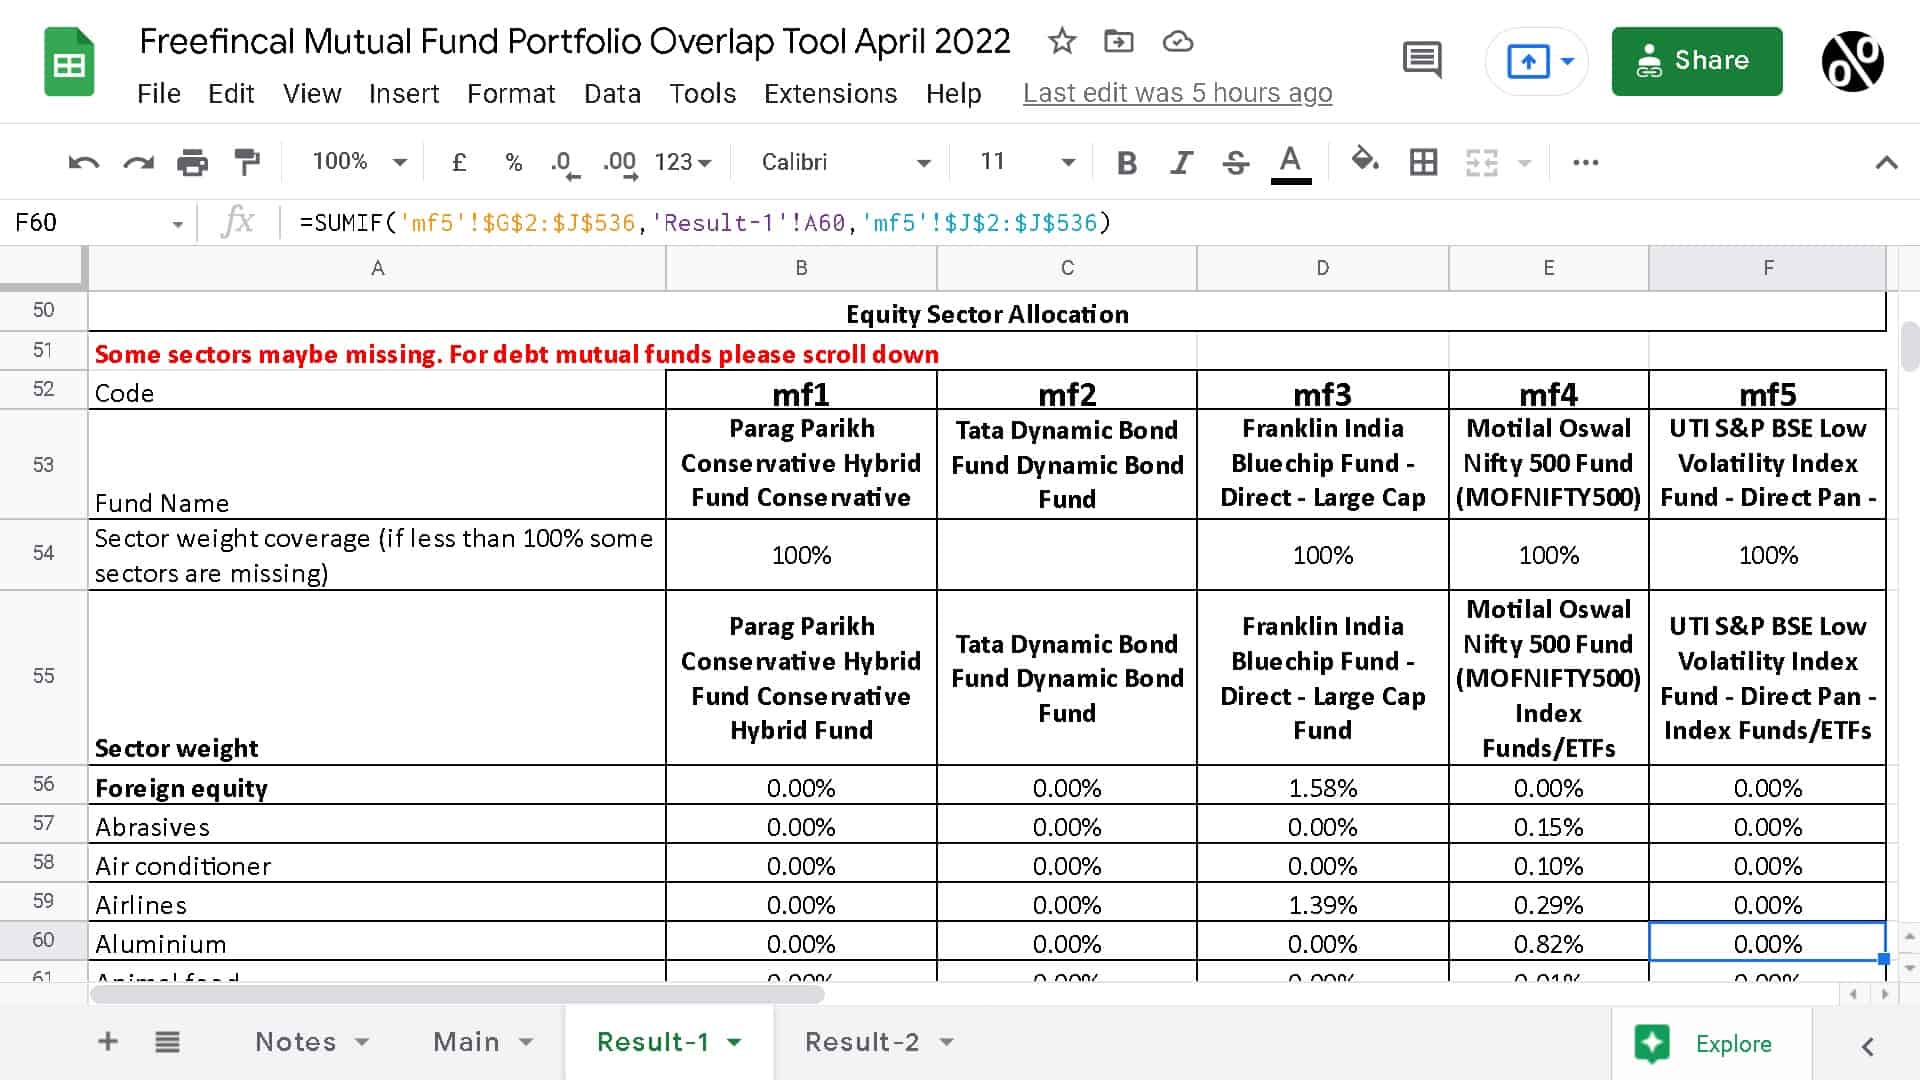Click the formula bar showing SUMIF

[700, 222]
